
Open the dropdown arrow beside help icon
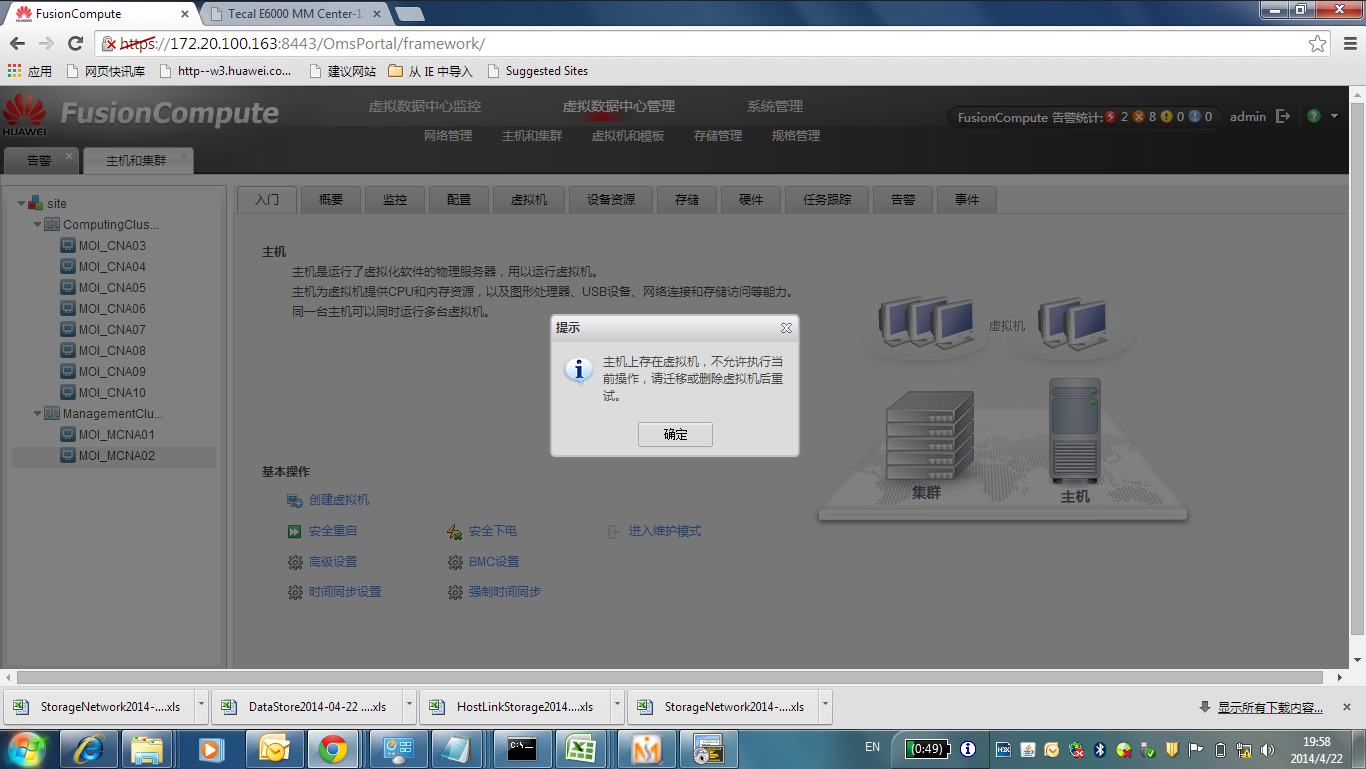tap(1334, 117)
